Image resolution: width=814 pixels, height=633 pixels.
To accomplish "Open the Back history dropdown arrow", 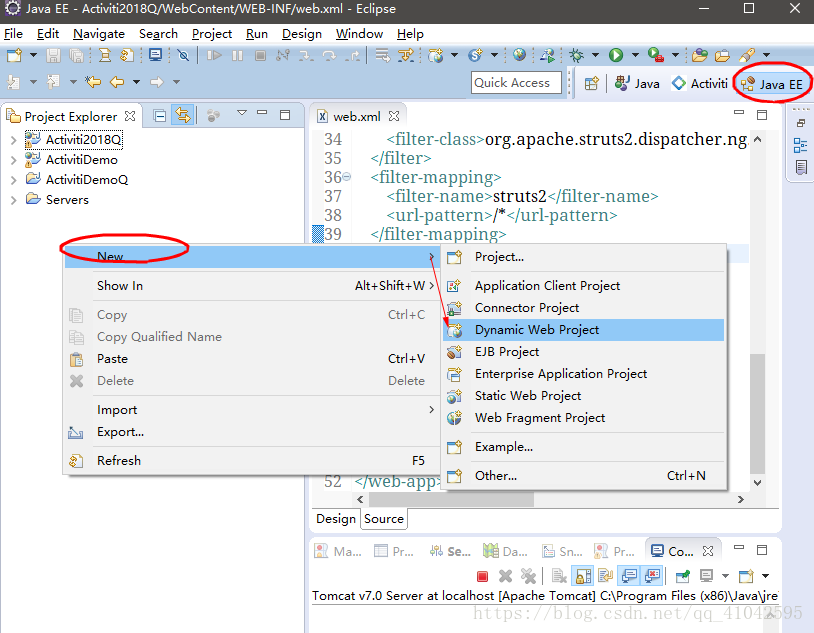I will coord(136,82).
